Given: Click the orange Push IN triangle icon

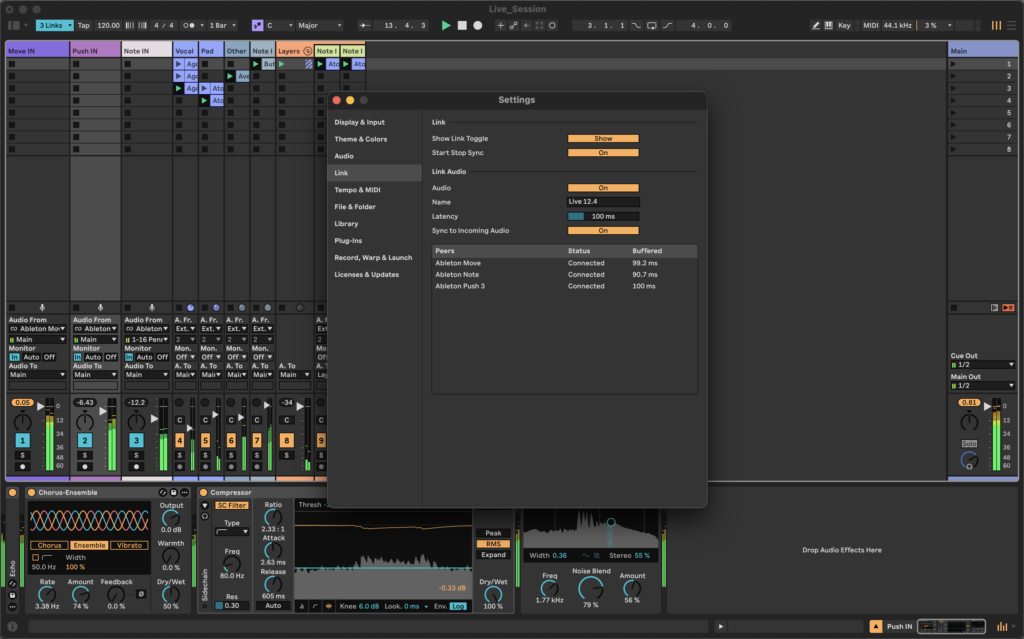Looking at the screenshot, I should tap(876, 626).
